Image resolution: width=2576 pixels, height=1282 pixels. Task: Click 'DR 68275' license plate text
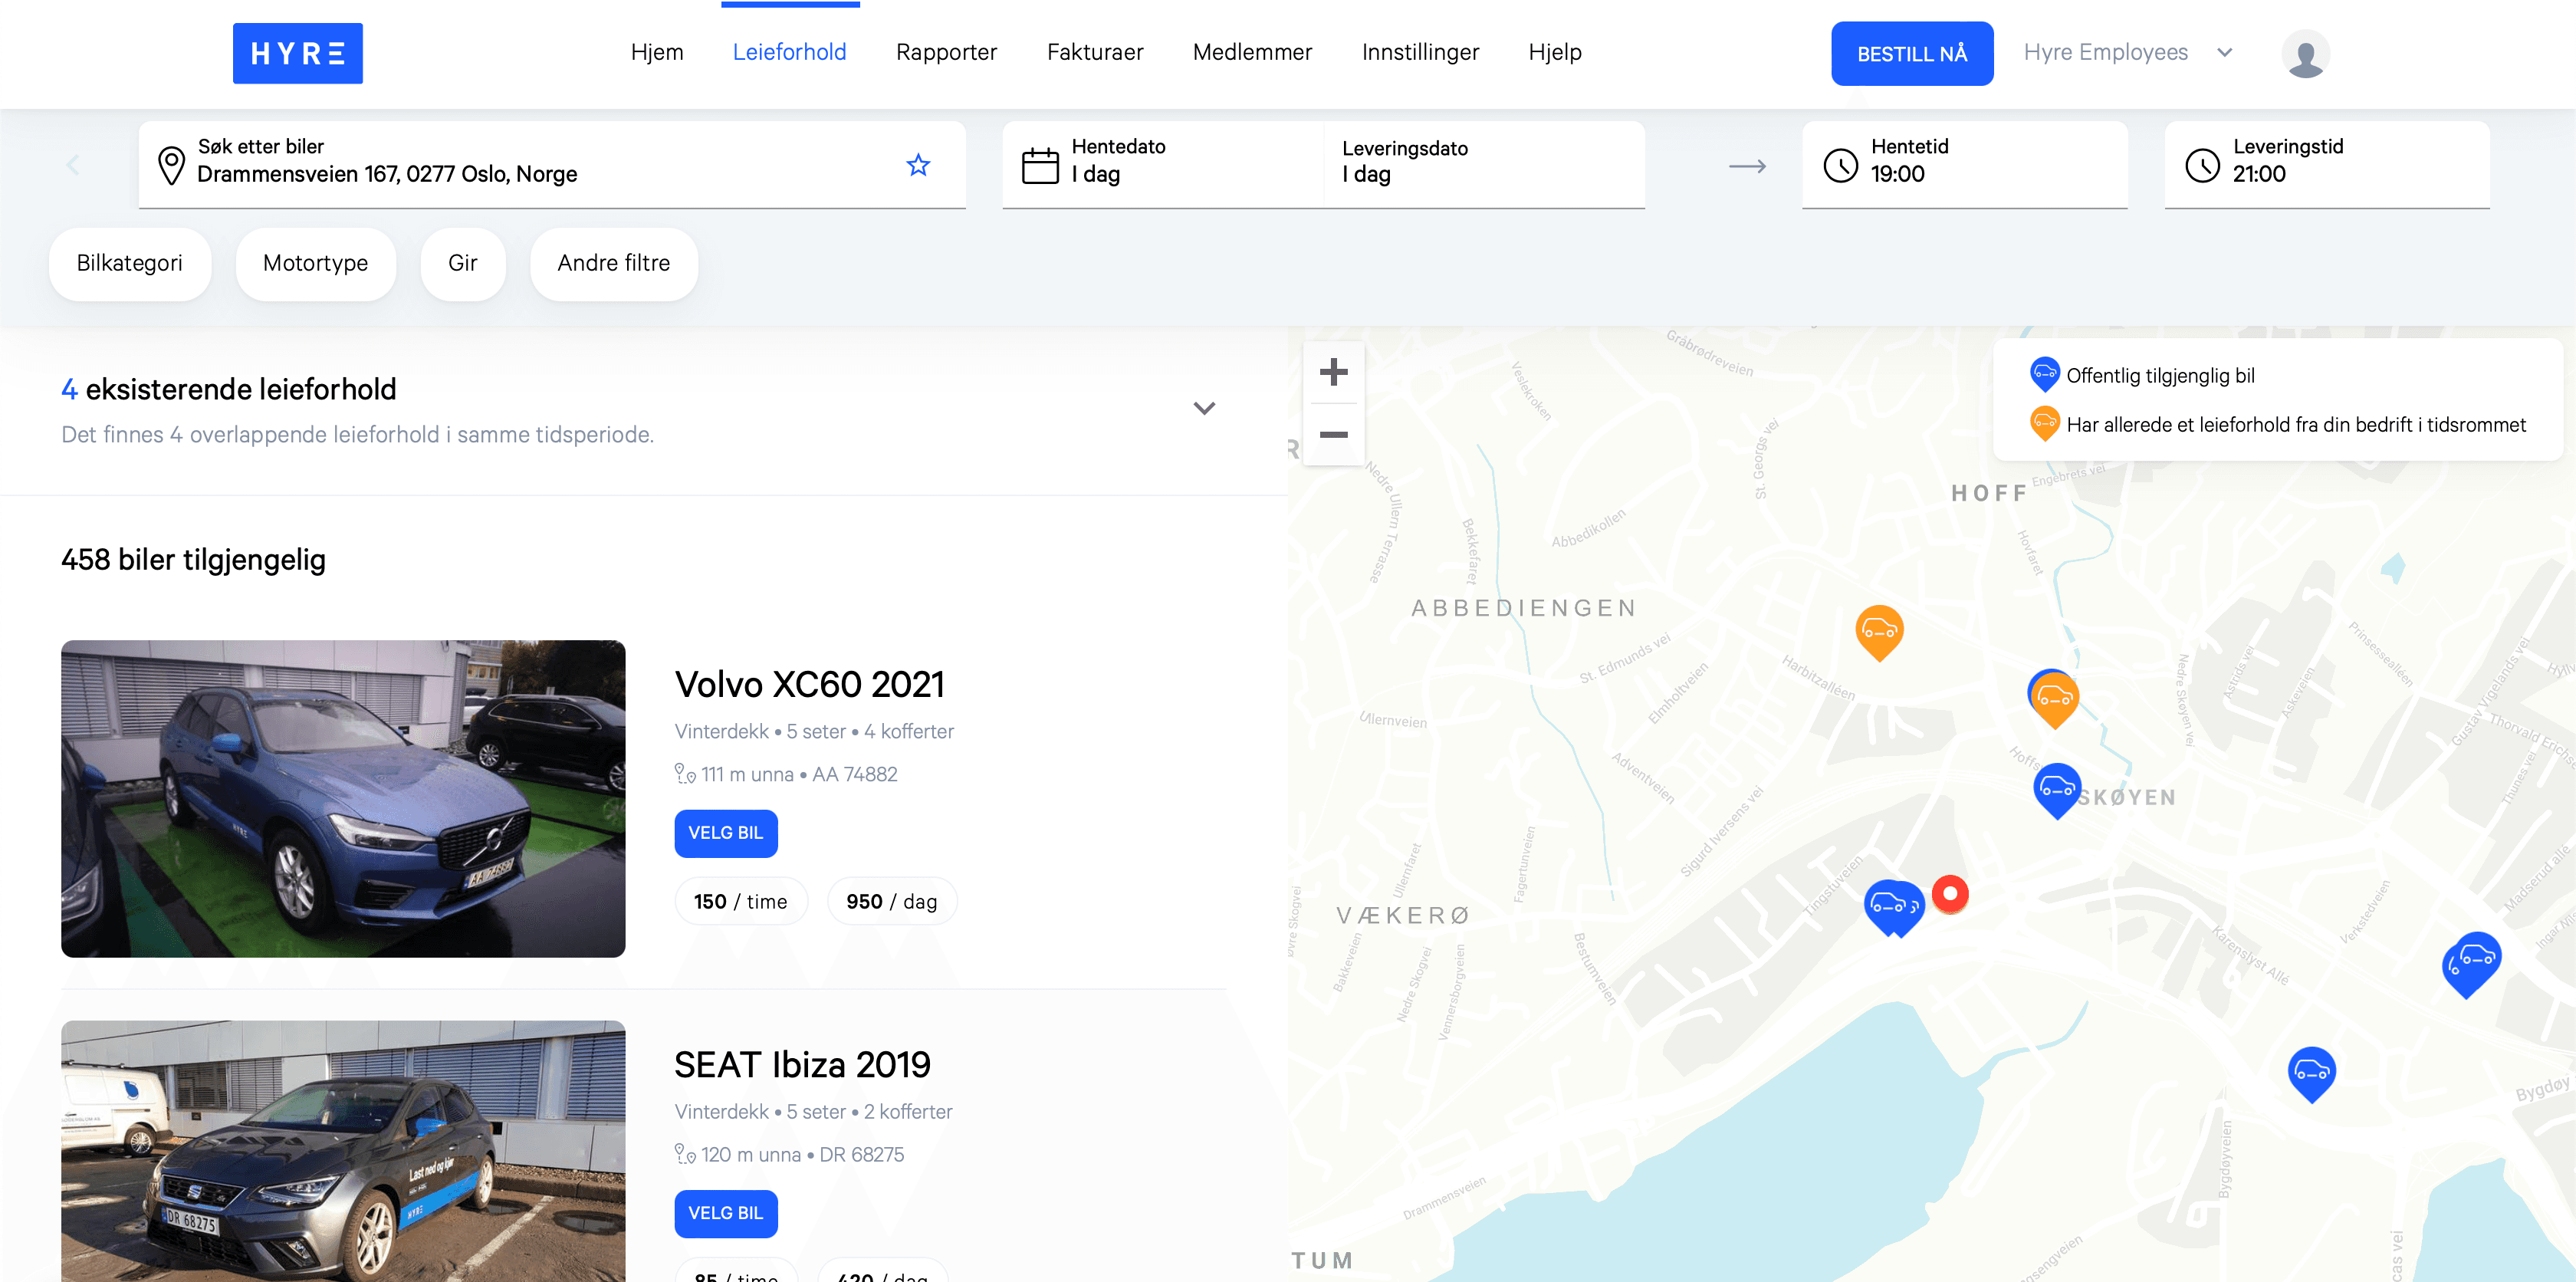pyautogui.click(x=861, y=1154)
